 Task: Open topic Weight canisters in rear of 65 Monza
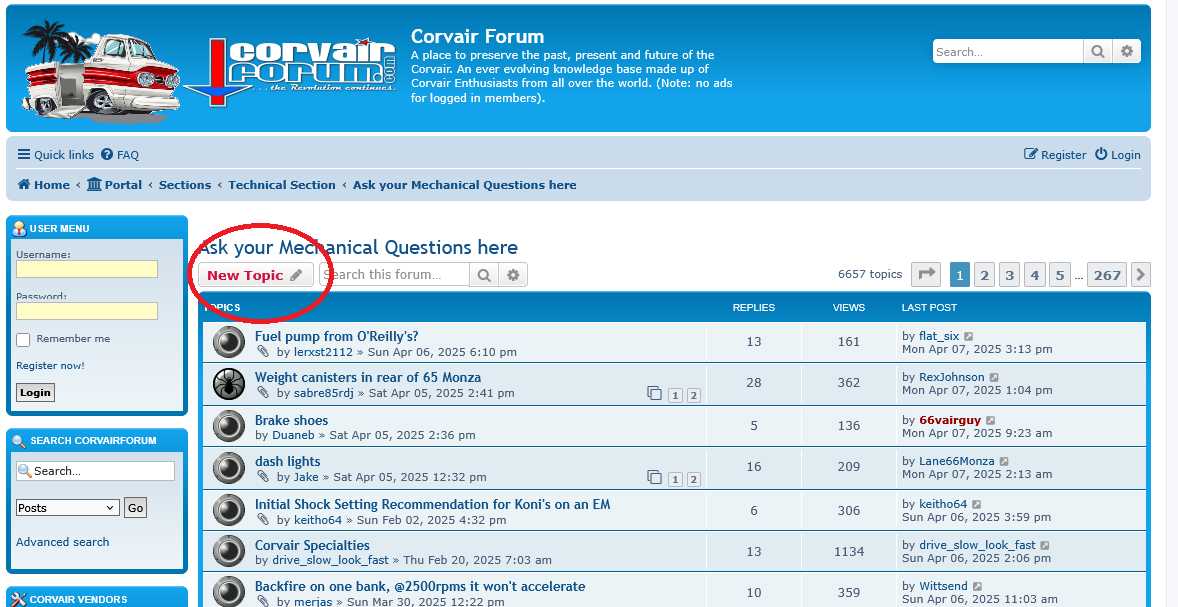click(x=368, y=377)
